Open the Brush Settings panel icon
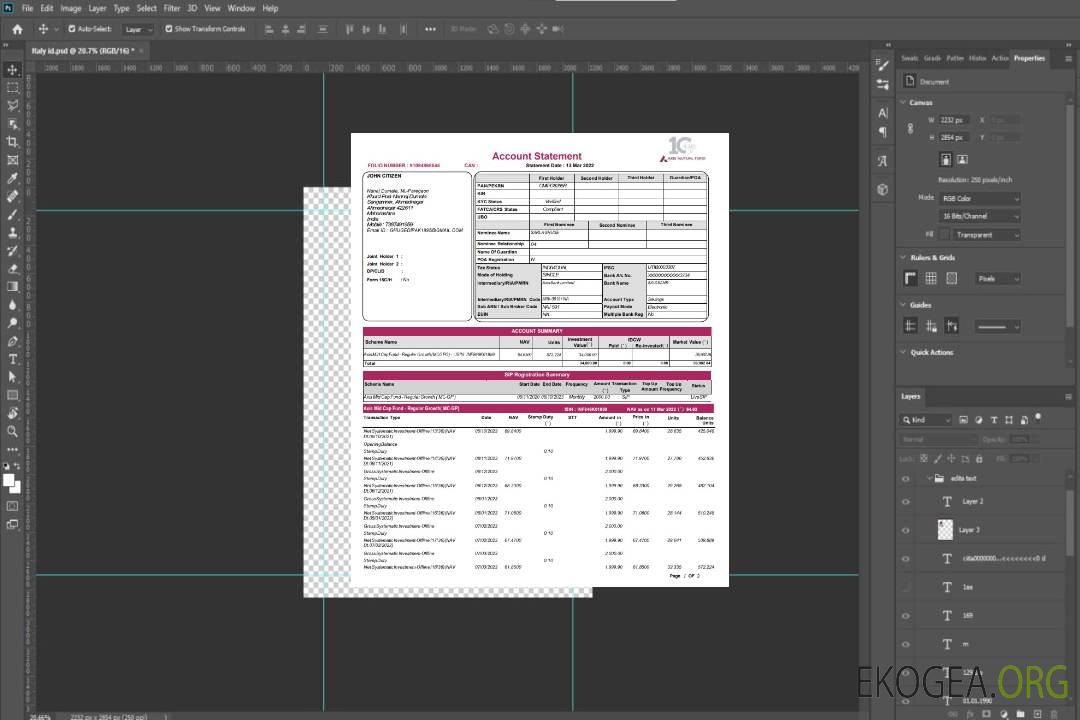Screen dimensions: 1080x720 882,65
